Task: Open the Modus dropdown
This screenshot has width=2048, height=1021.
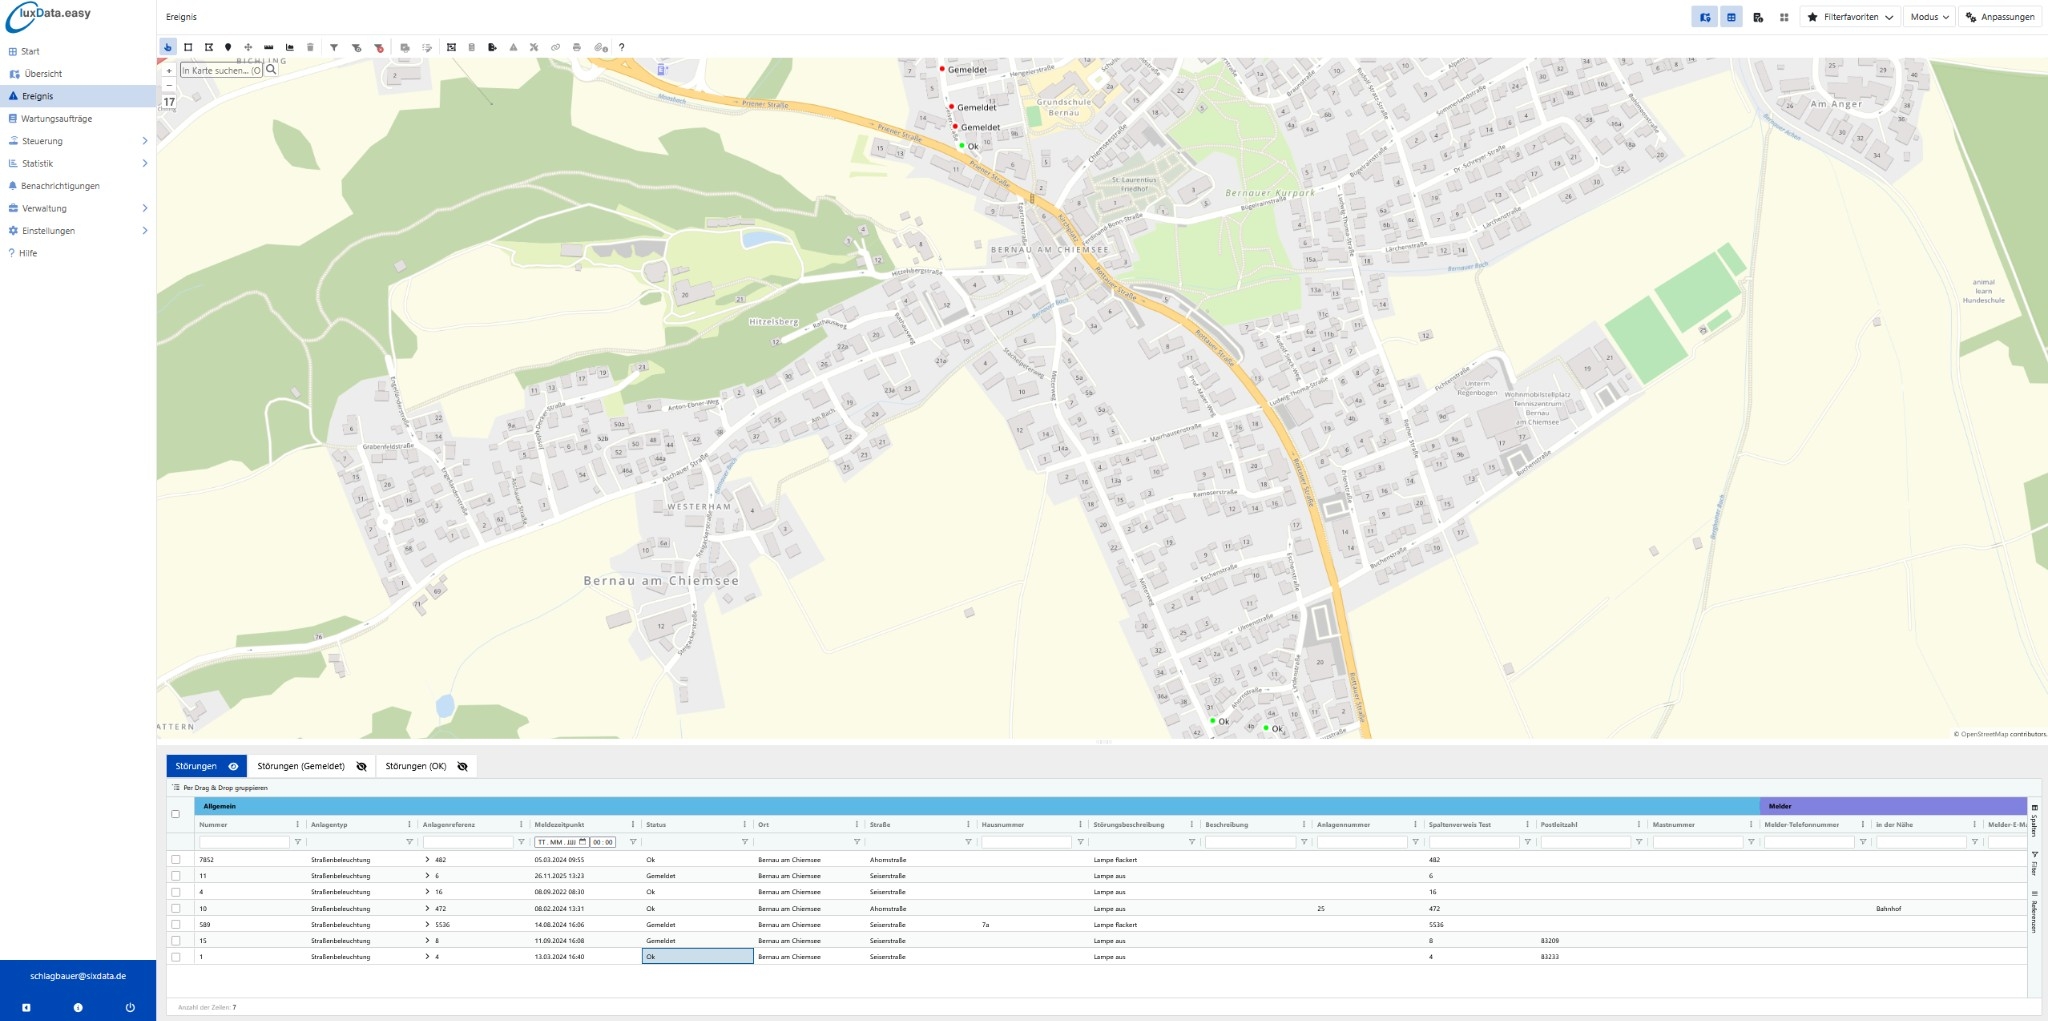Action: coord(1929,17)
